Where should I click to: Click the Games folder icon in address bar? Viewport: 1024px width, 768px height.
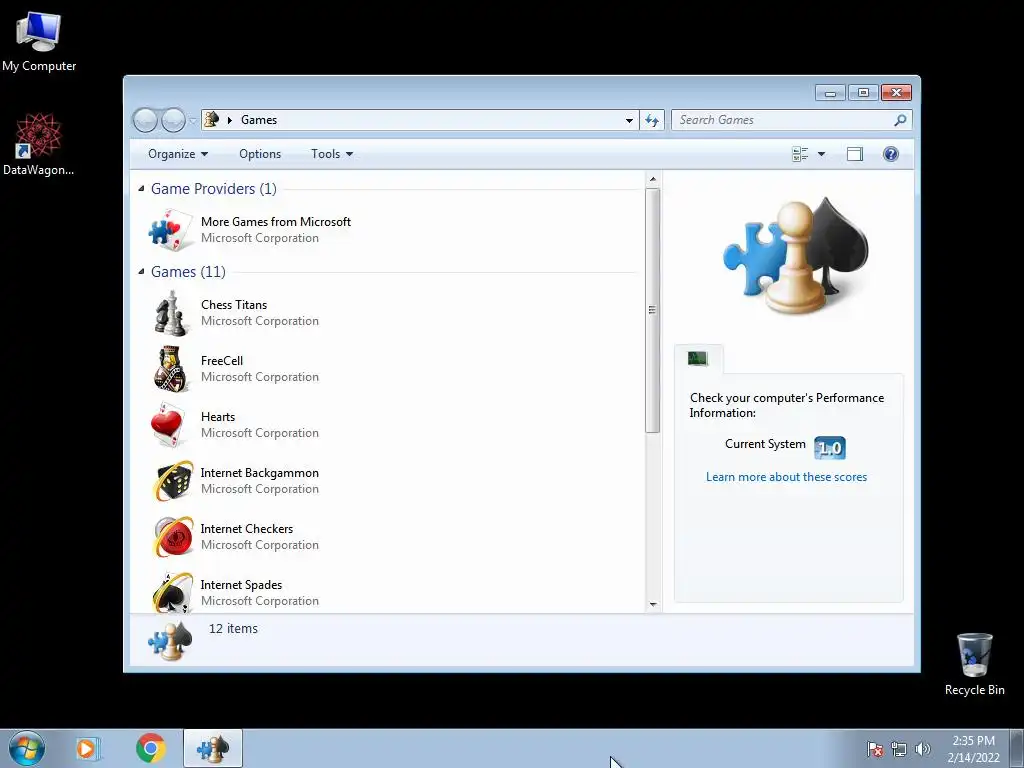point(212,120)
